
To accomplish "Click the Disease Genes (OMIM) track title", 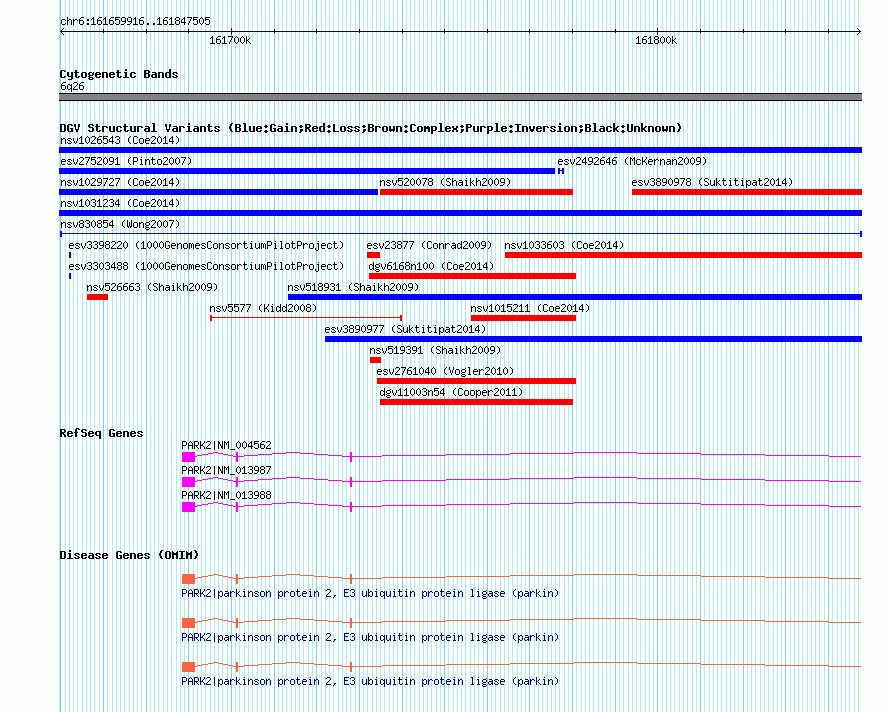I will click(x=129, y=555).
